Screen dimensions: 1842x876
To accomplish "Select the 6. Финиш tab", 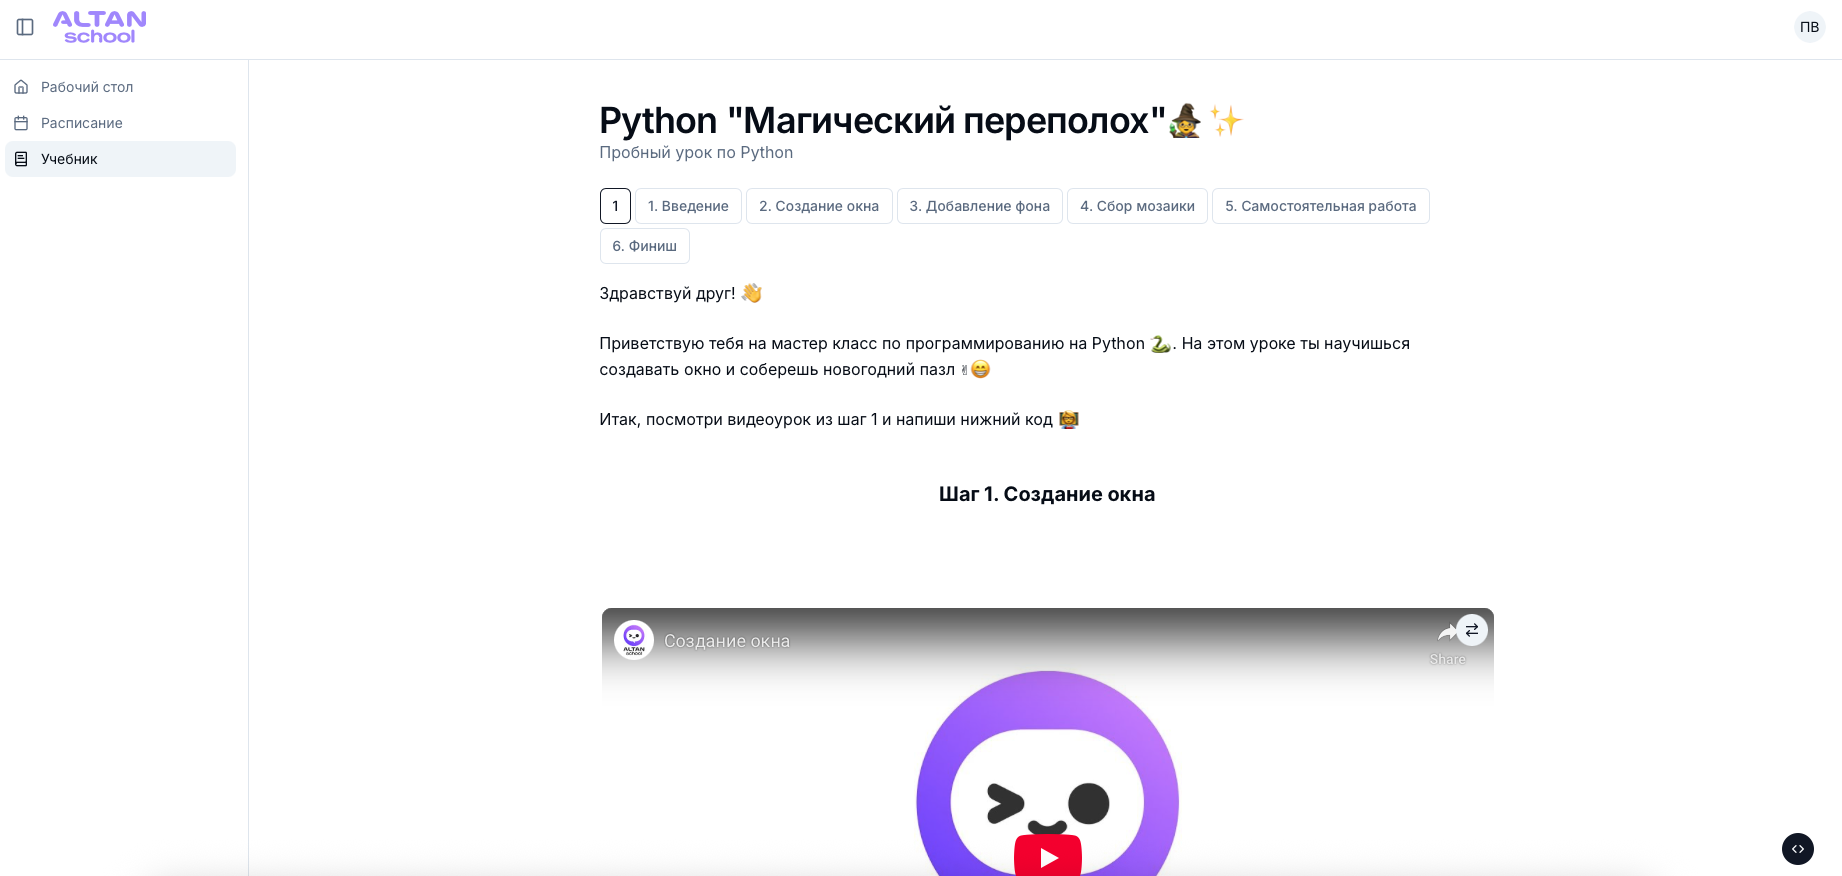I will 644,246.
